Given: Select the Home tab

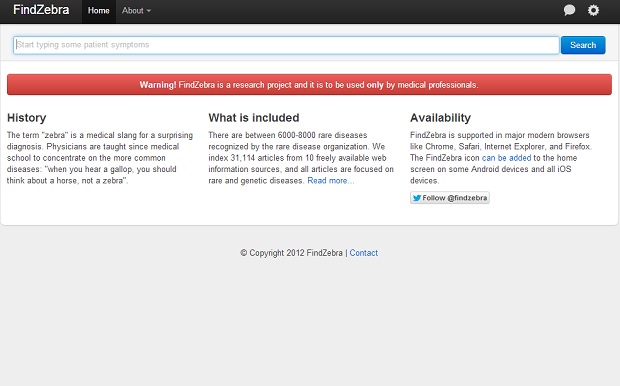Looking at the screenshot, I should point(98,11).
